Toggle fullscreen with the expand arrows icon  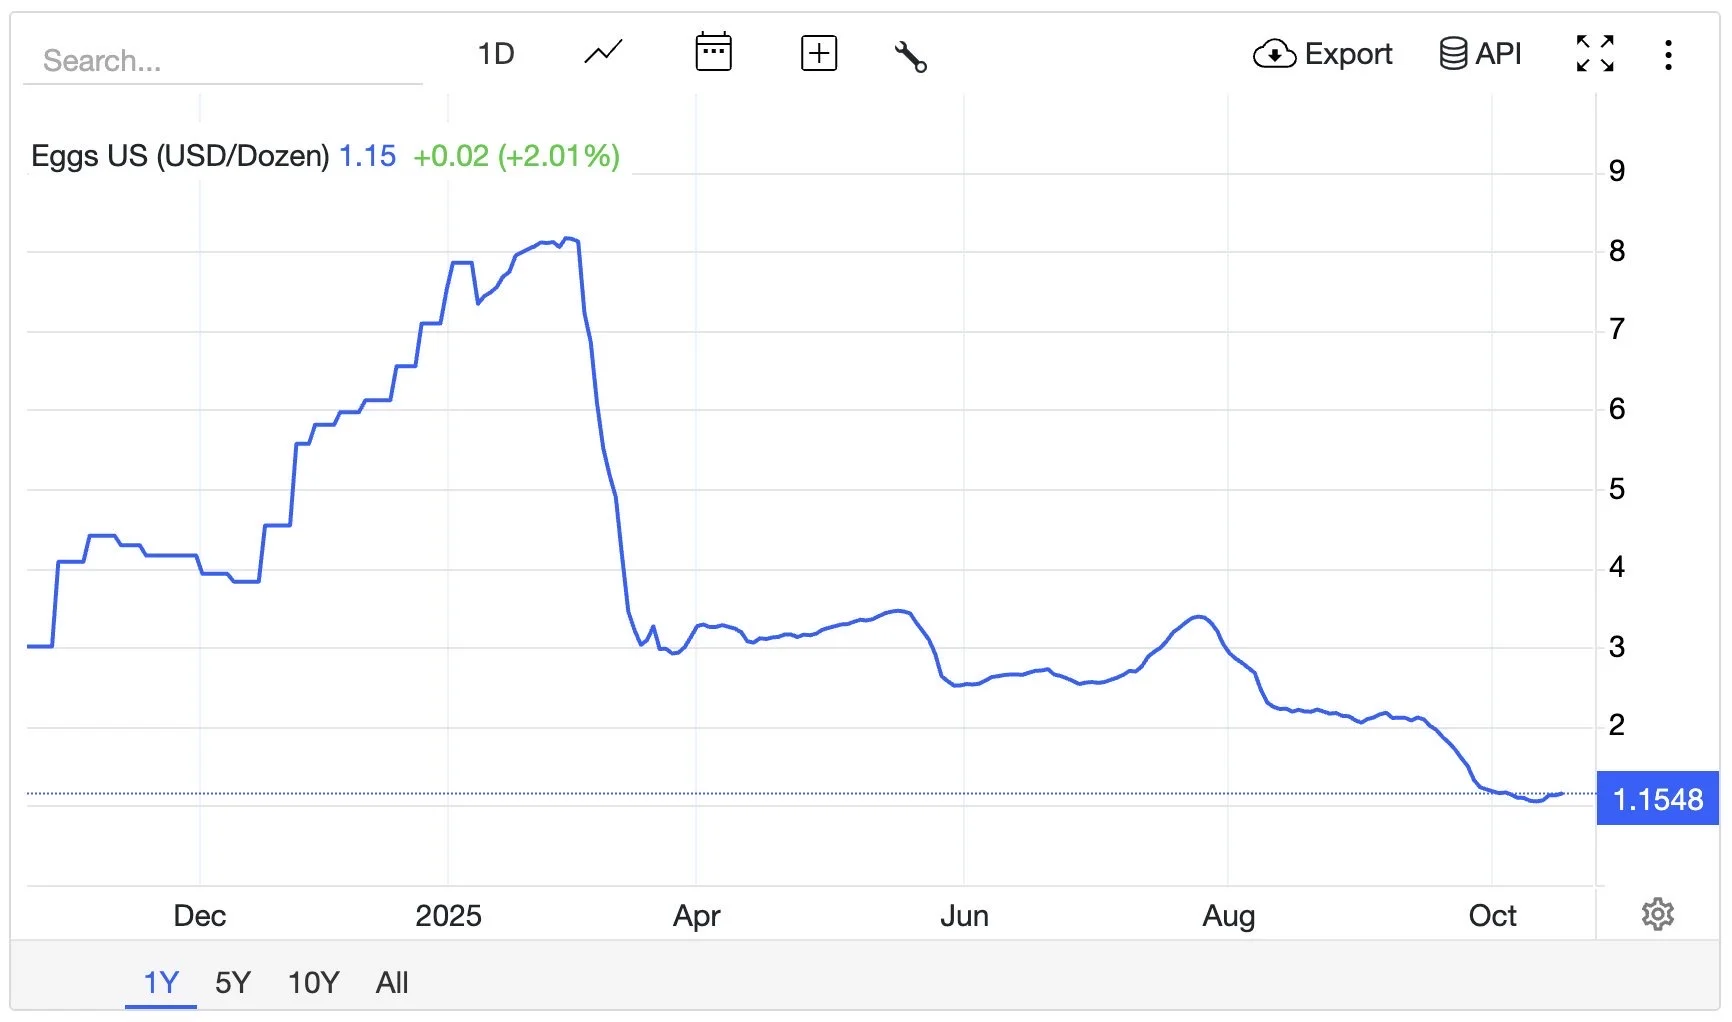coord(1595,53)
